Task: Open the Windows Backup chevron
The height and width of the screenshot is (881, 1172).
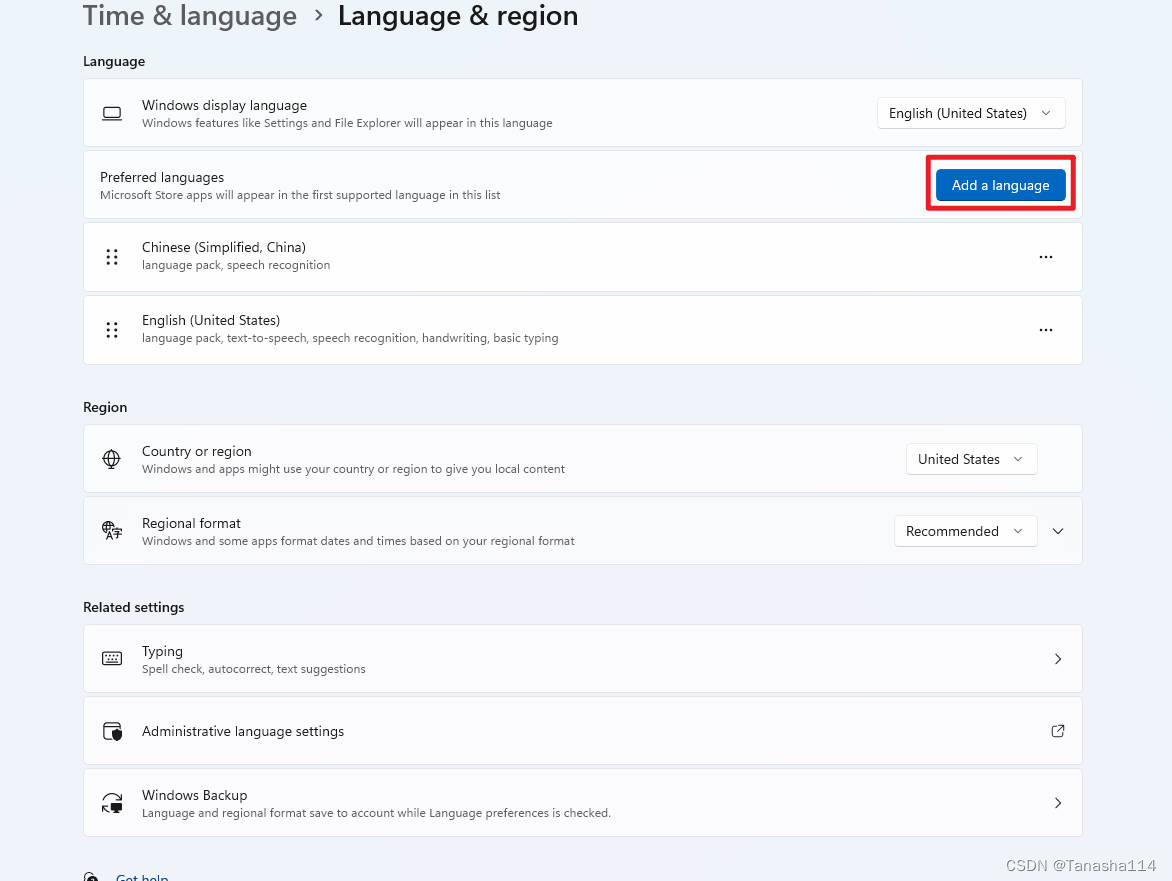Action: coord(1058,803)
